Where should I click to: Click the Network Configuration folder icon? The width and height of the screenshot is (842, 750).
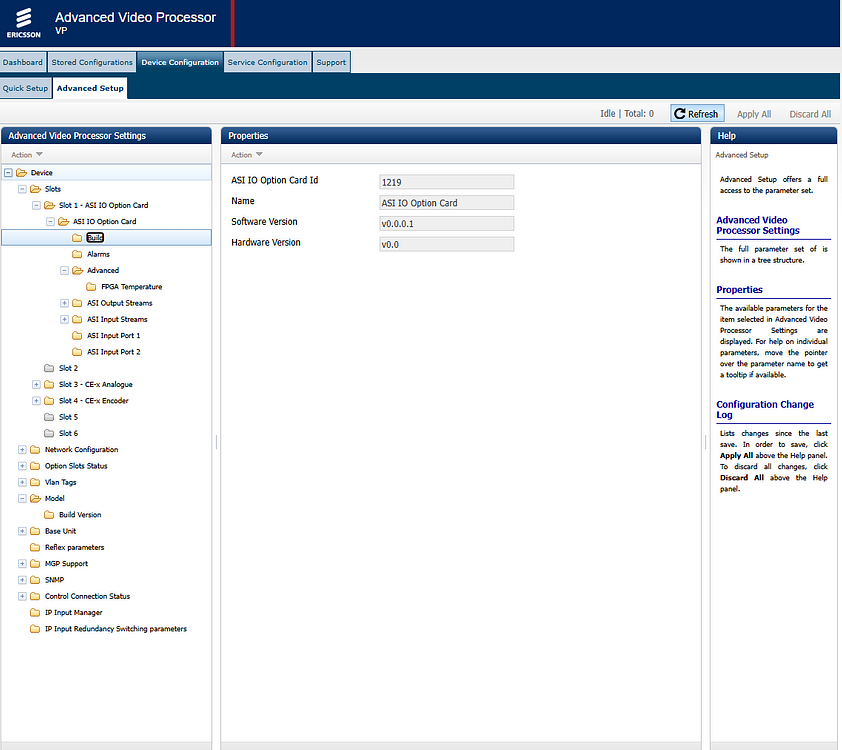35,449
